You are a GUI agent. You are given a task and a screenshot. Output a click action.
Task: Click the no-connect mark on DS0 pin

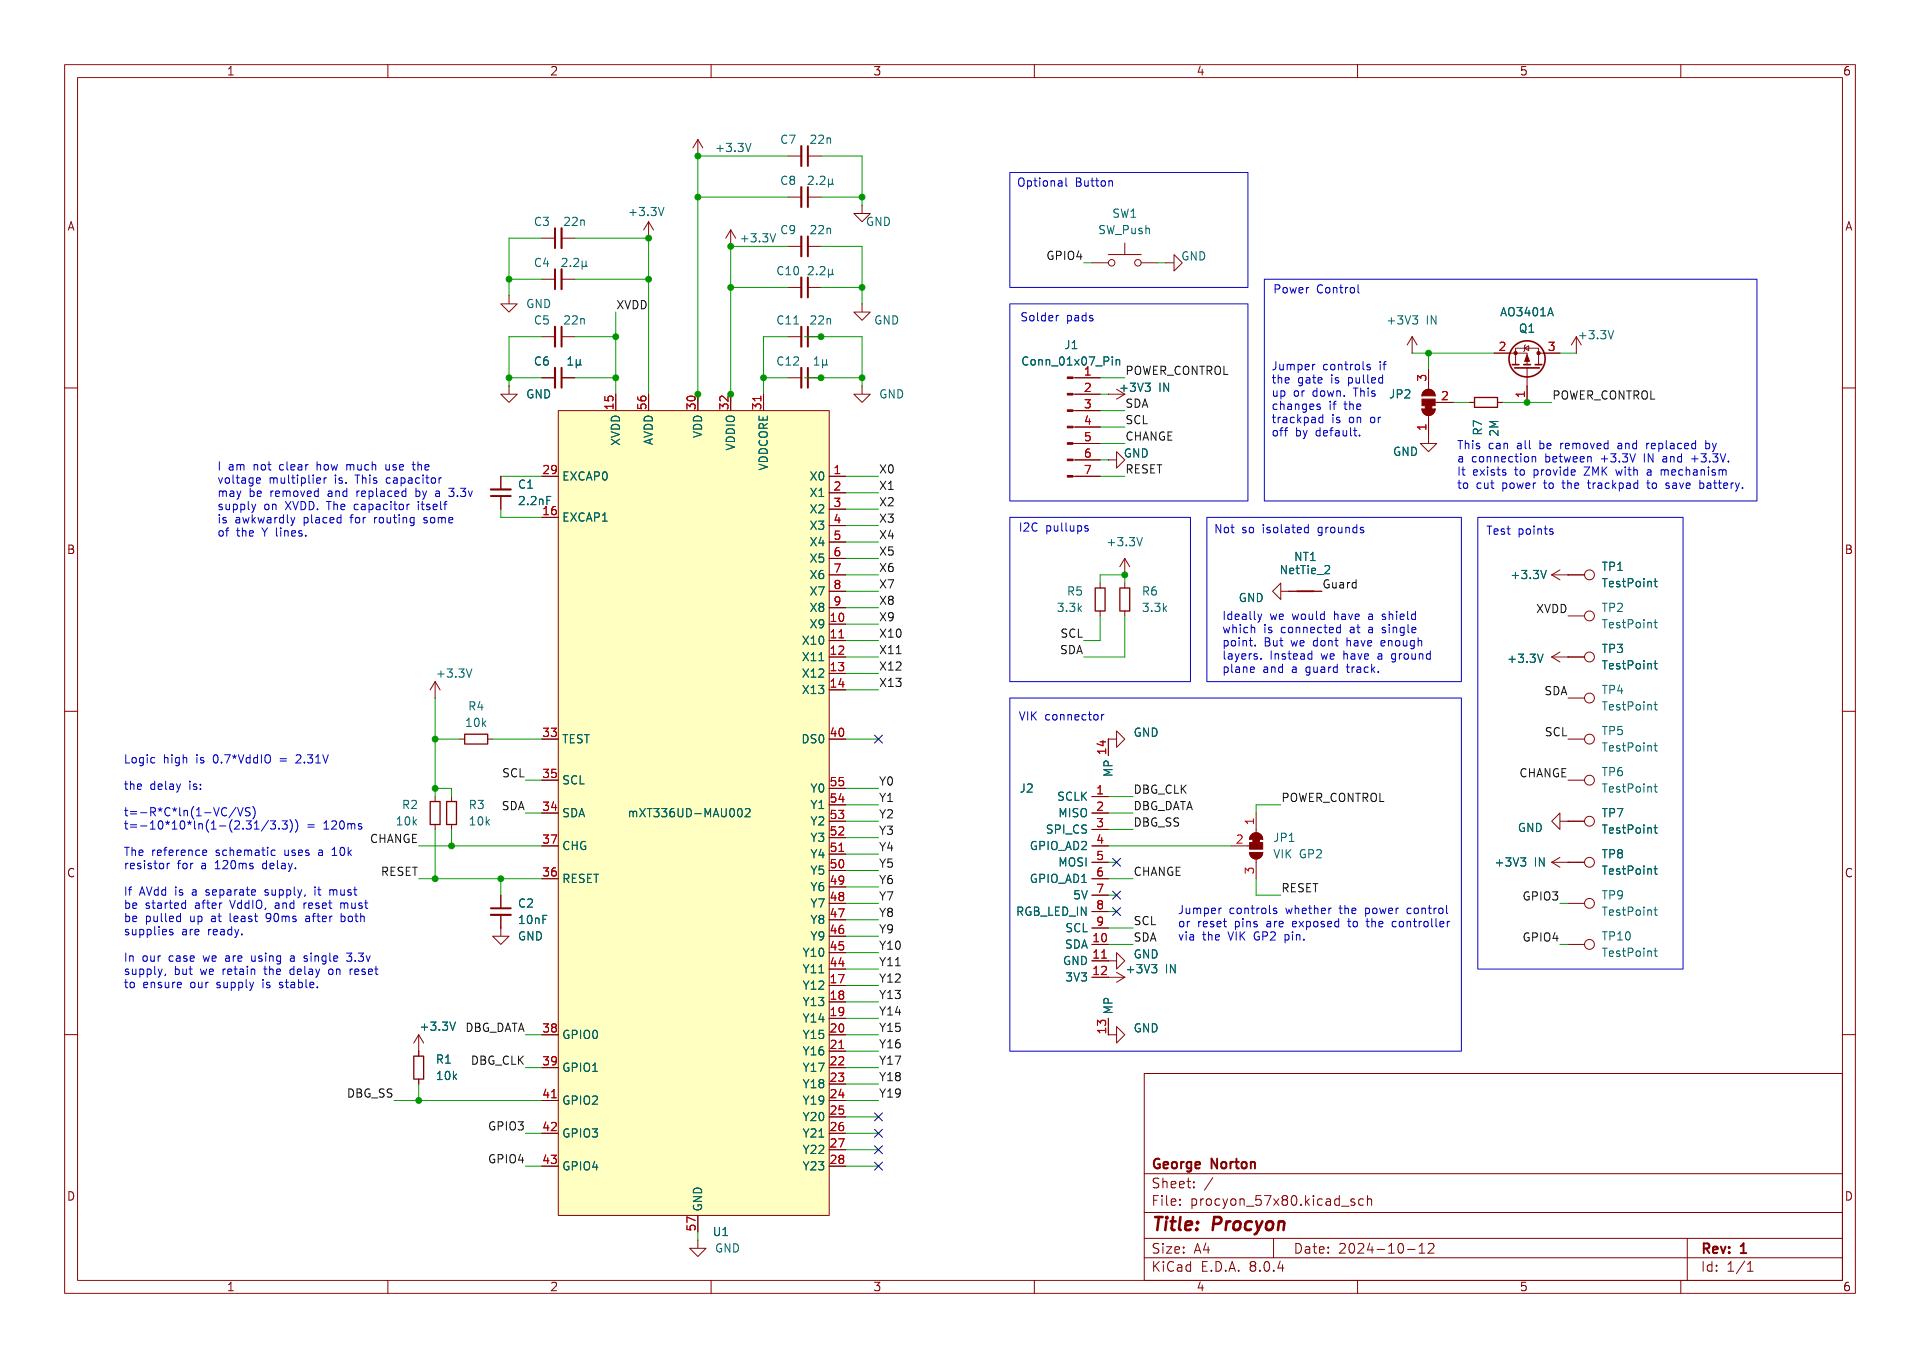pyautogui.click(x=878, y=739)
